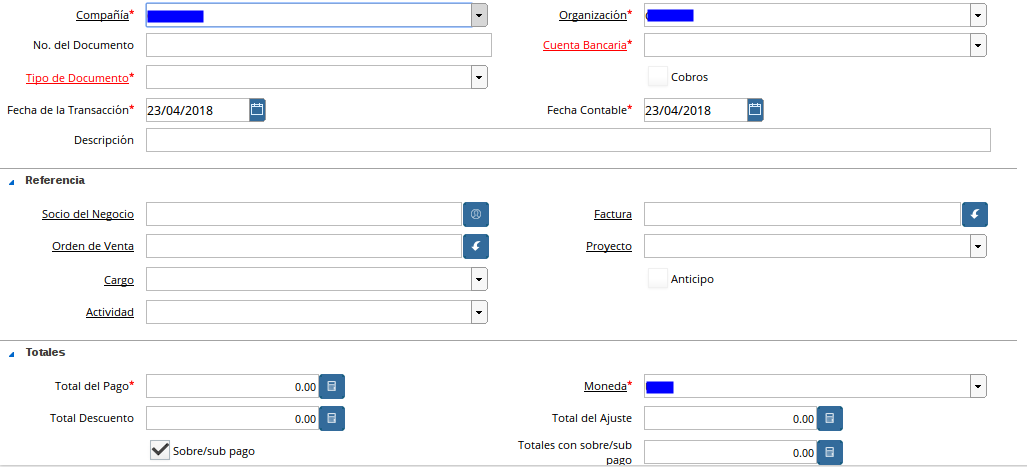
Task: Enable the Cobros checkbox
Action: click(x=657, y=77)
